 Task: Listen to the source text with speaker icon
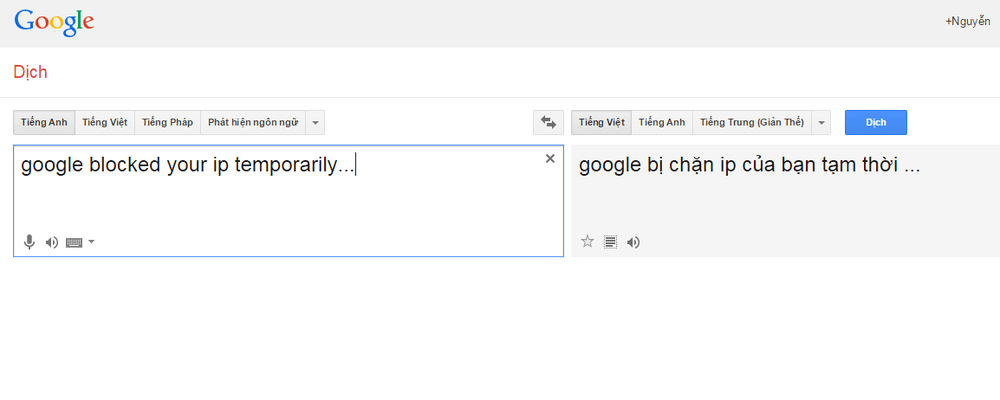coord(52,242)
